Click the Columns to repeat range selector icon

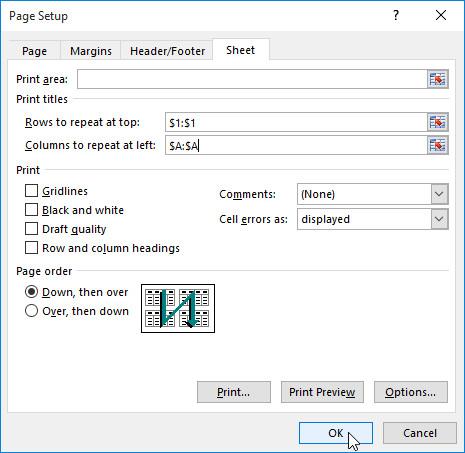[x=438, y=145]
